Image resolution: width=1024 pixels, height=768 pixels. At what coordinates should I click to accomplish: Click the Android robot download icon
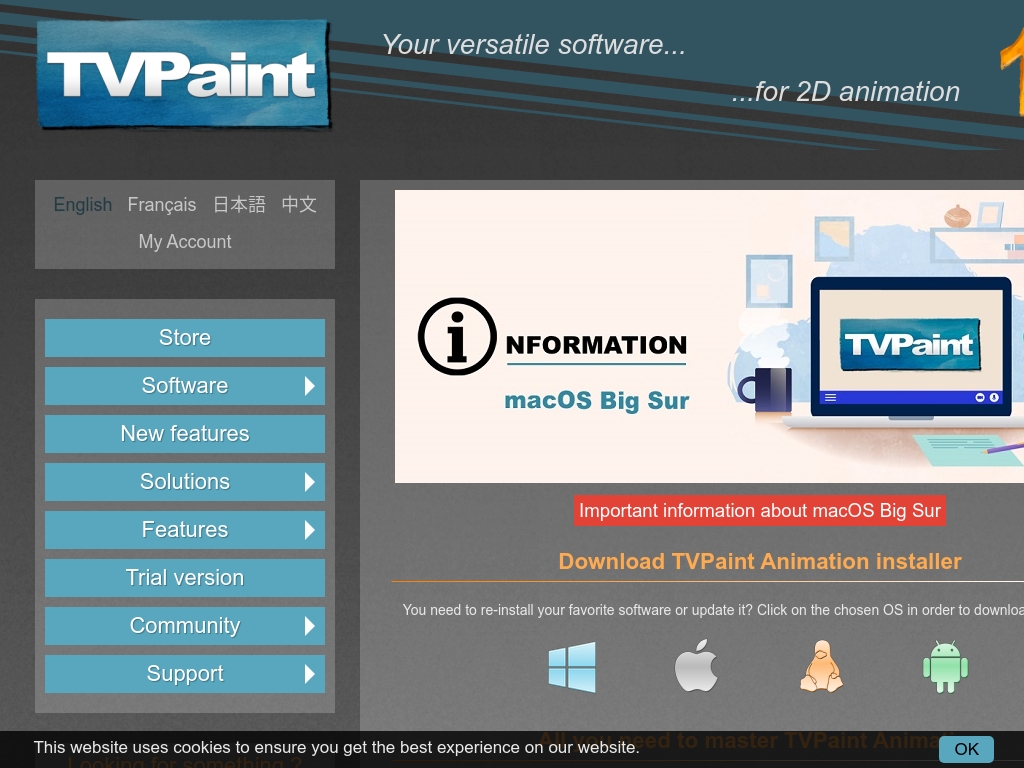click(945, 667)
